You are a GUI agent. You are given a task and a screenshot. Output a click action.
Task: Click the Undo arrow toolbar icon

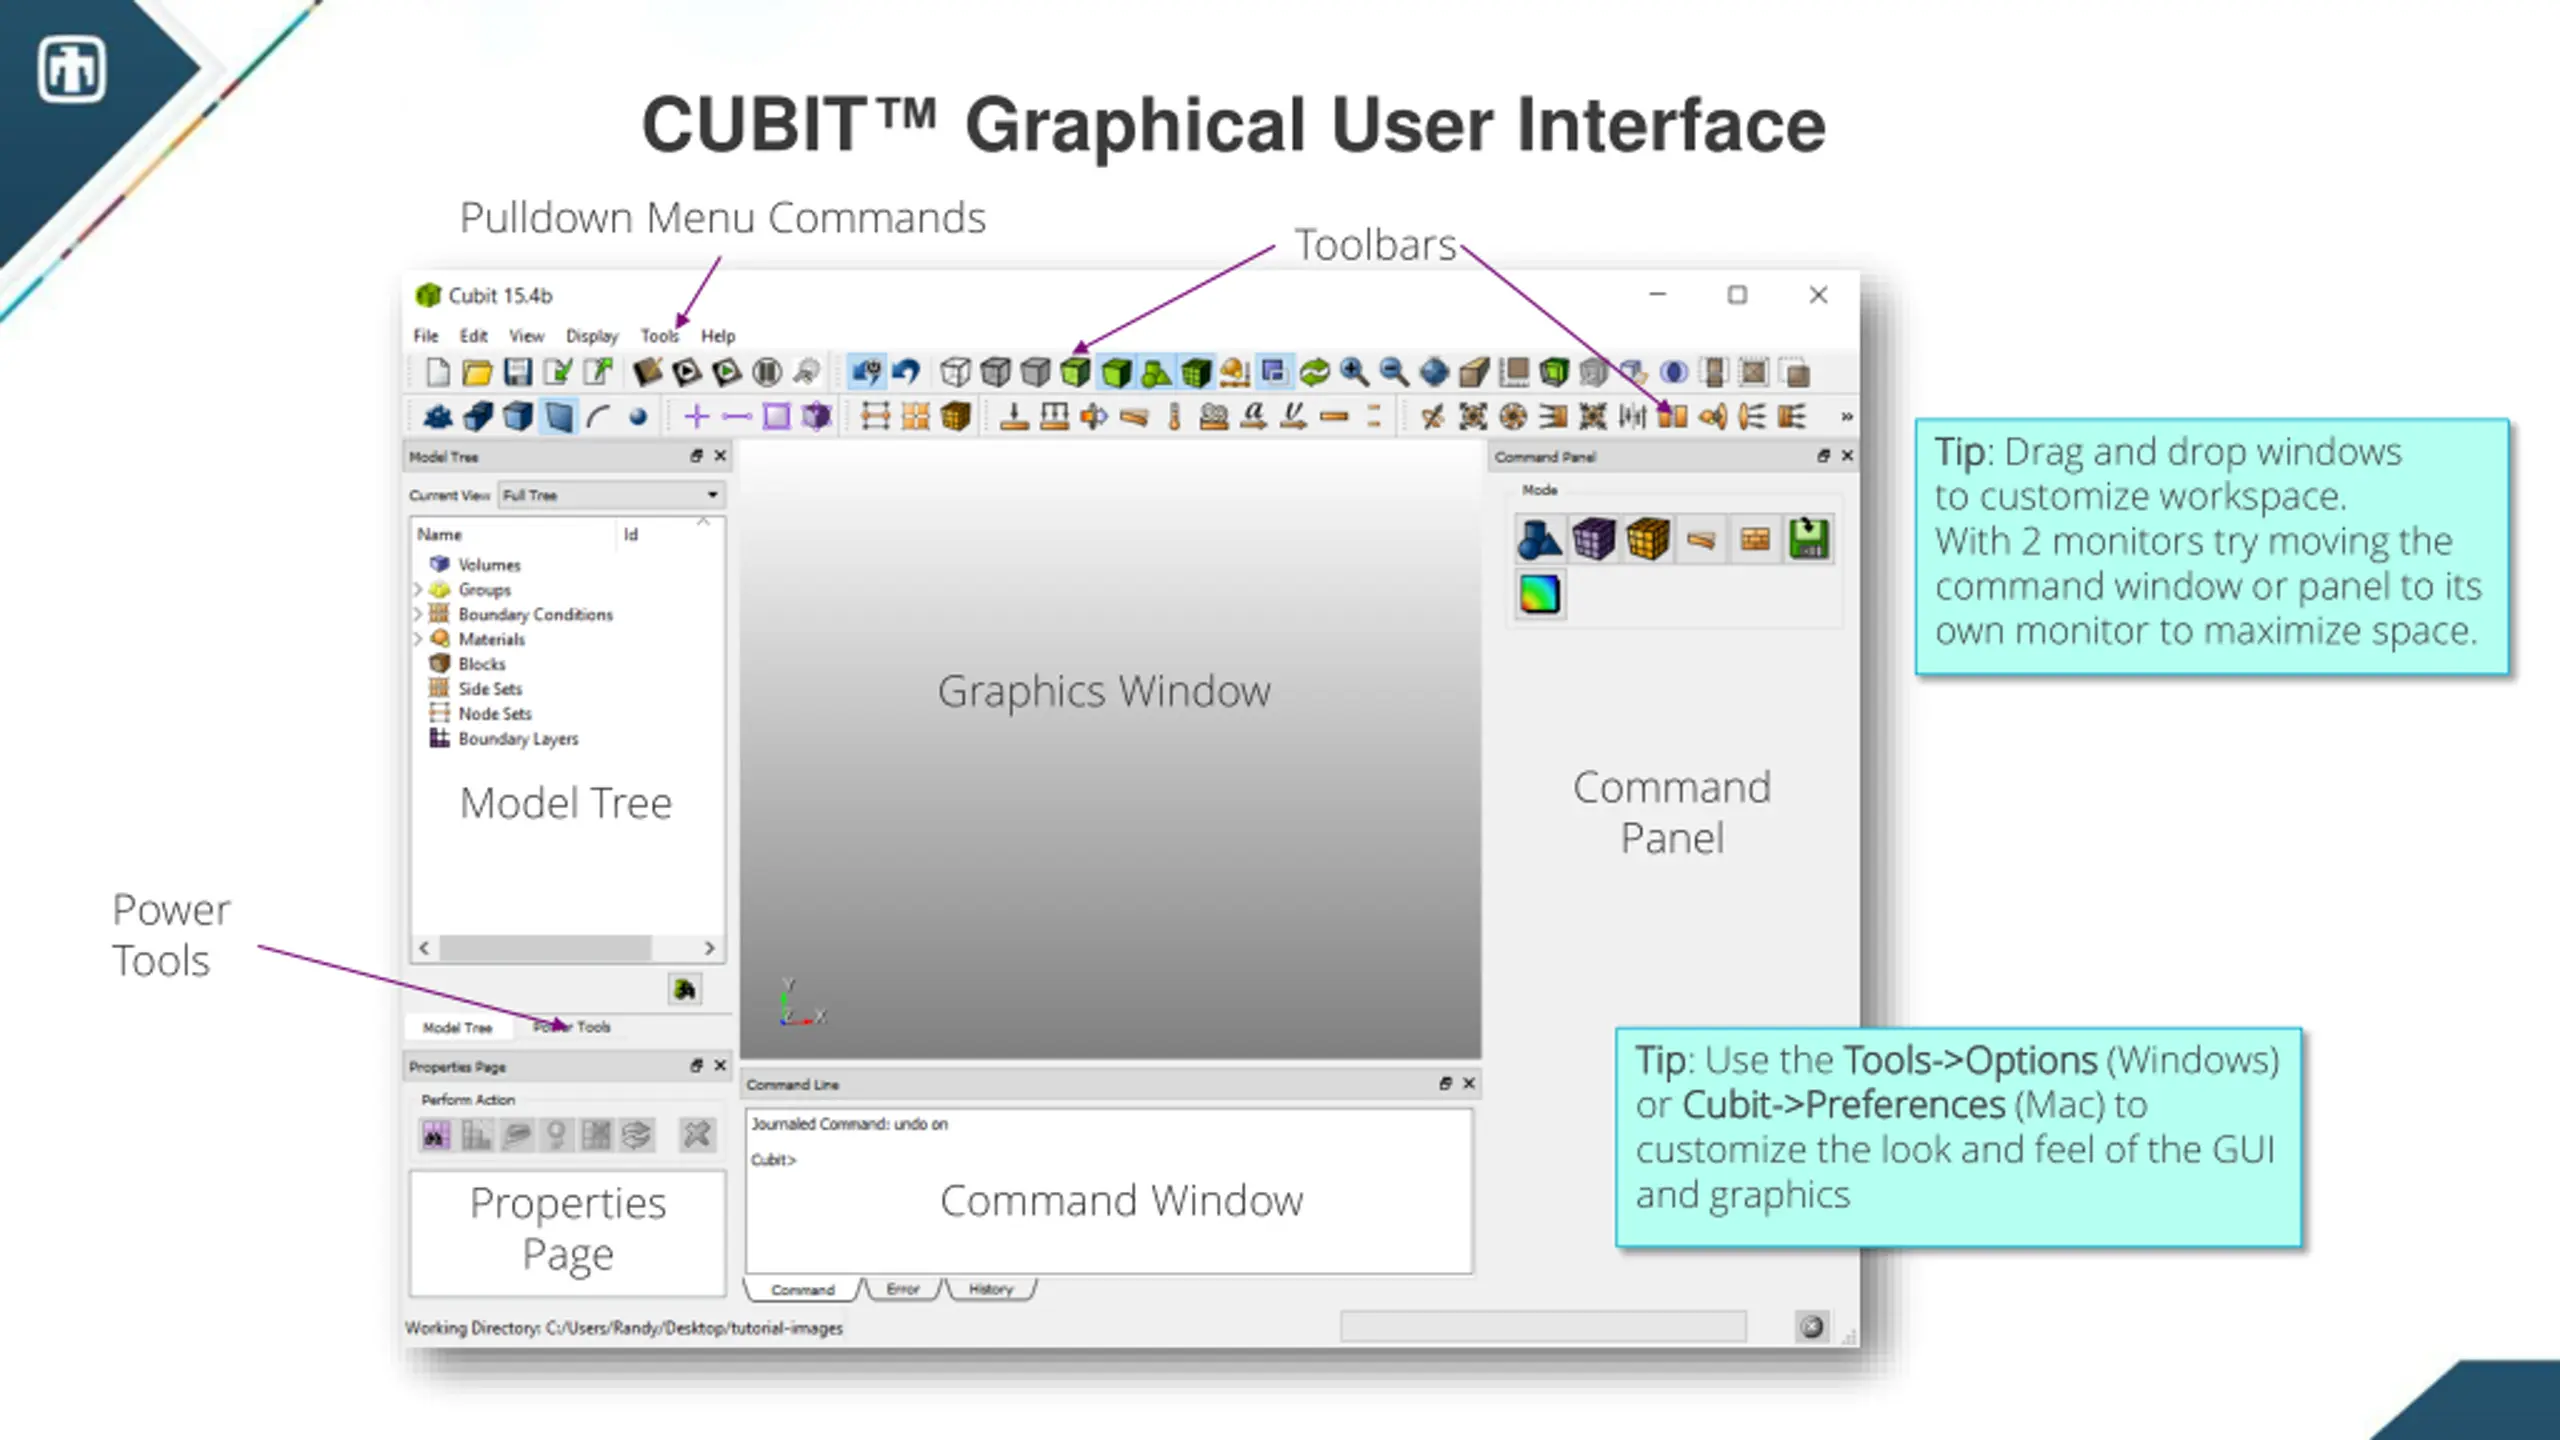pos(906,373)
